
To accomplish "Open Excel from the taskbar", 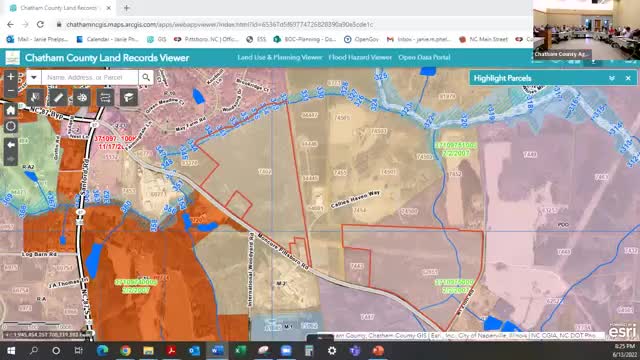I will 240,351.
